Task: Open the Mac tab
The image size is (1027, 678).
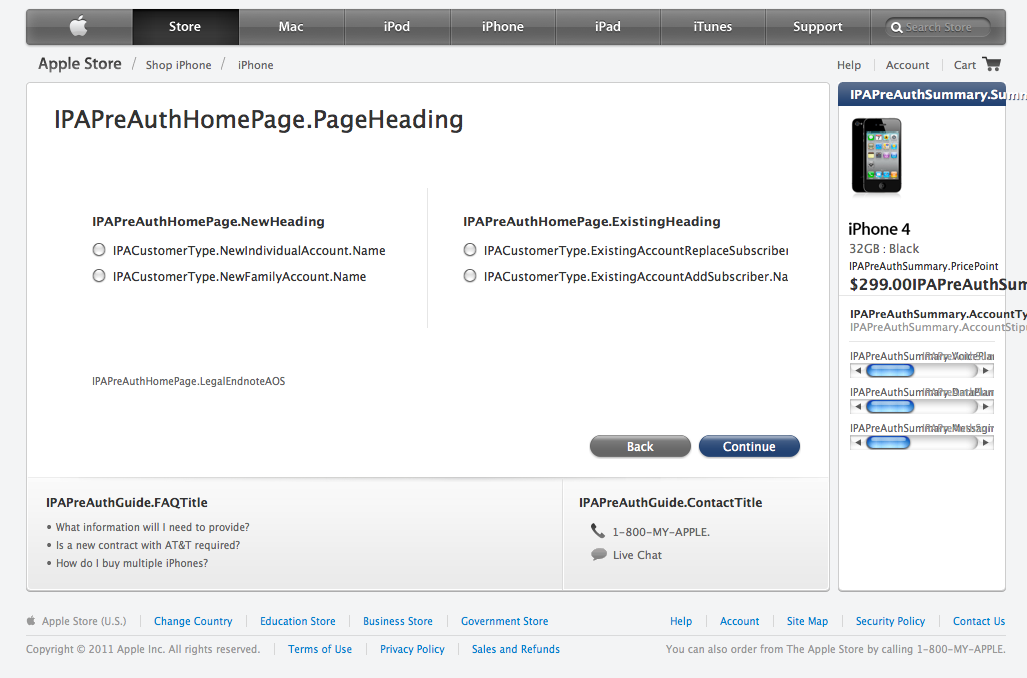Action: click(x=291, y=27)
